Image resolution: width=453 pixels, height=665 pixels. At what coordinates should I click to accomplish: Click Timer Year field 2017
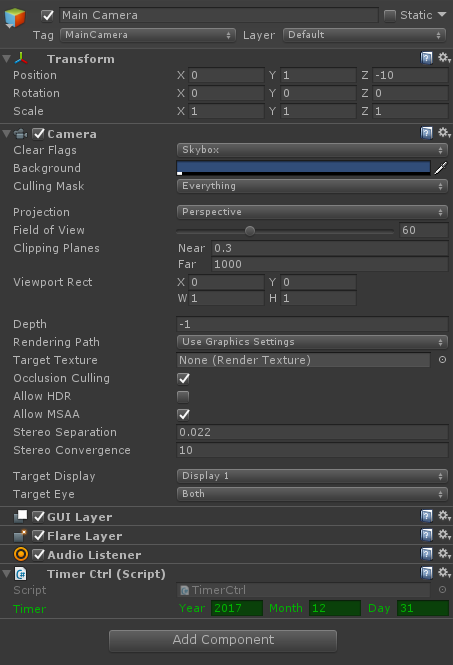tap(237, 608)
